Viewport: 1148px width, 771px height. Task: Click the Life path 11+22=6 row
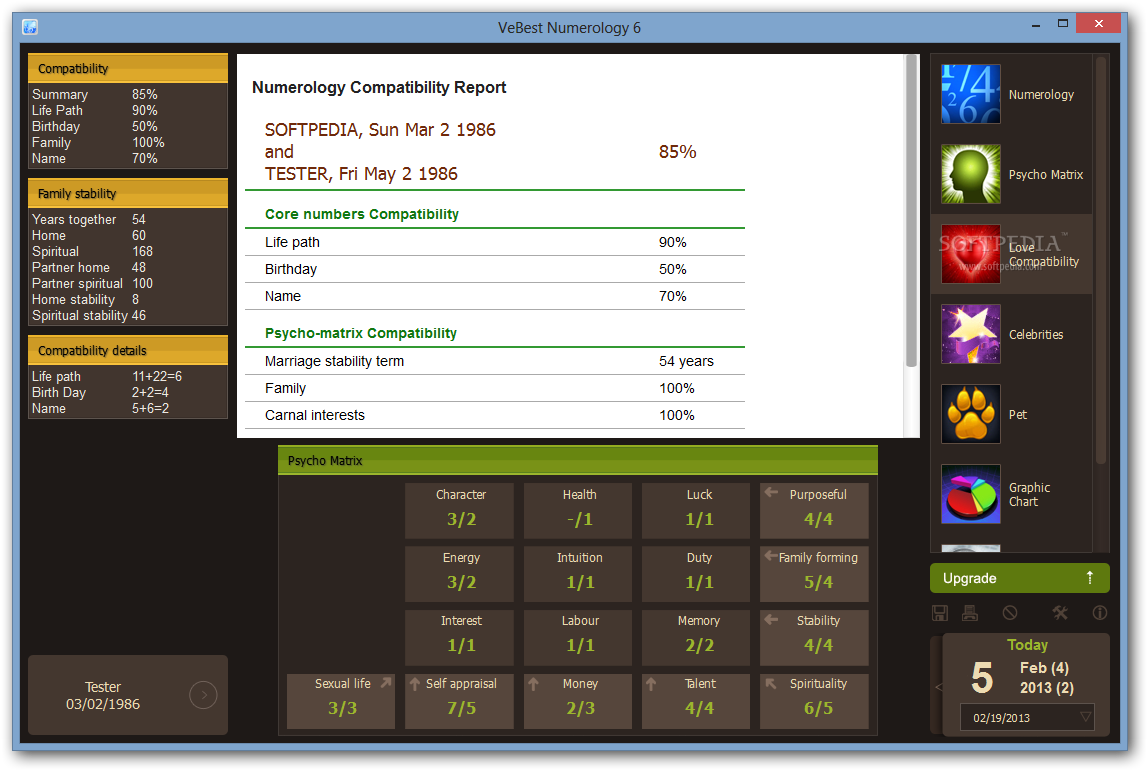pyautogui.click(x=128, y=376)
